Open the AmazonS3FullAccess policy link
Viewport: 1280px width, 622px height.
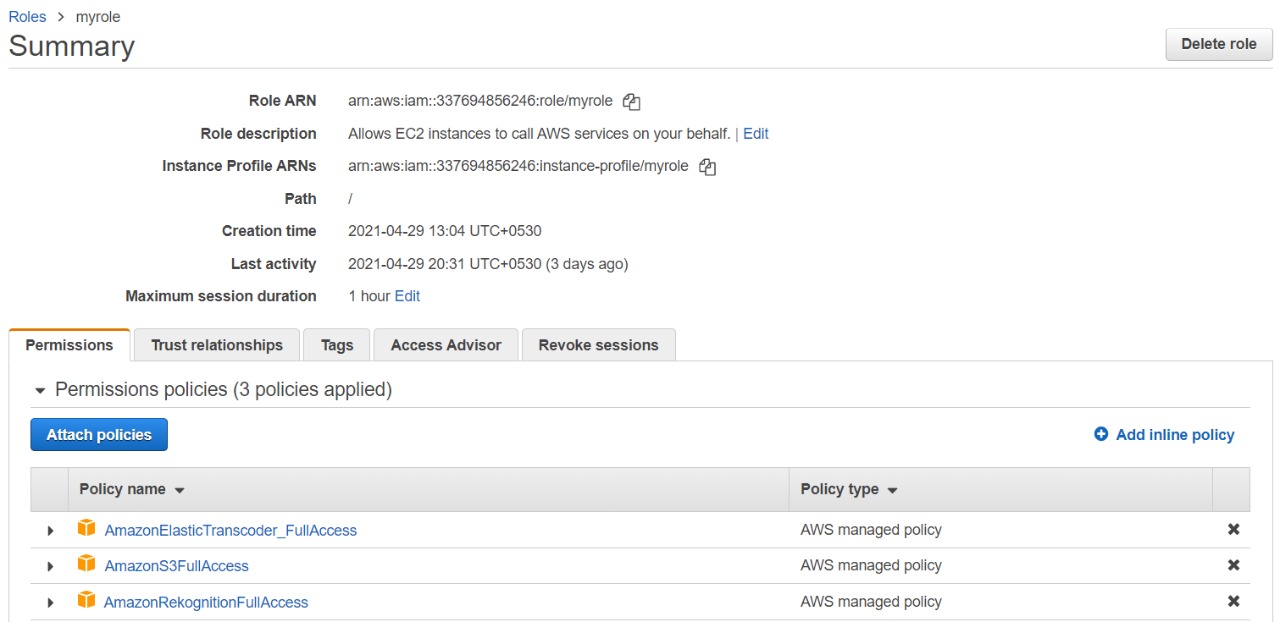pos(177,566)
